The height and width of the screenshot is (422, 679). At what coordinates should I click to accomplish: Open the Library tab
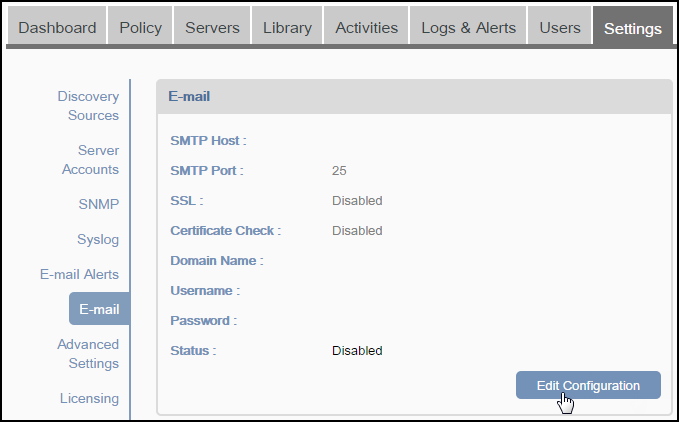point(287,26)
